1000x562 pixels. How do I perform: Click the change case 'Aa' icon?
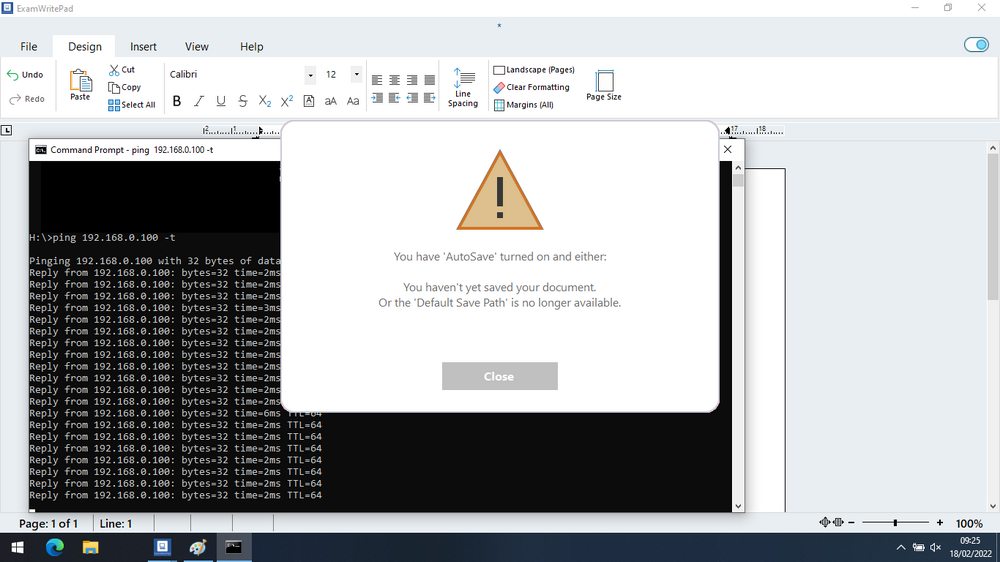pyautogui.click(x=353, y=101)
